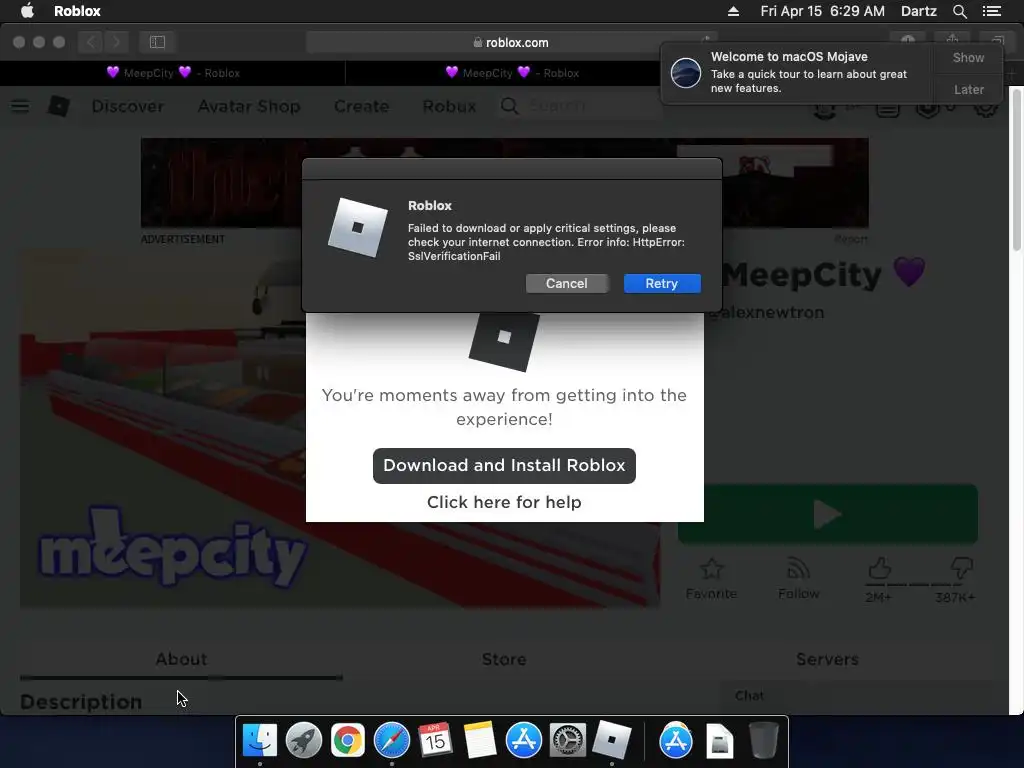Follow the MeepCity experience
This screenshot has height=768, width=1024.
click(798, 579)
